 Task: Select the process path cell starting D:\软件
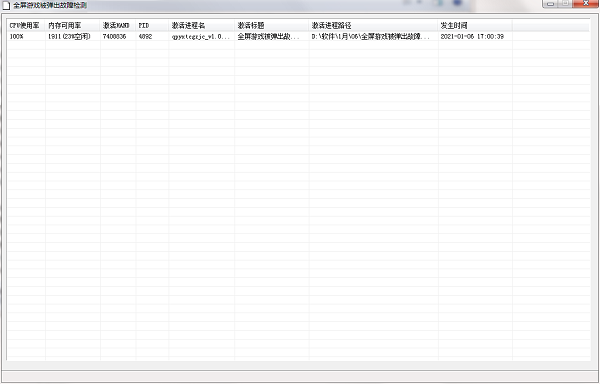373,36
